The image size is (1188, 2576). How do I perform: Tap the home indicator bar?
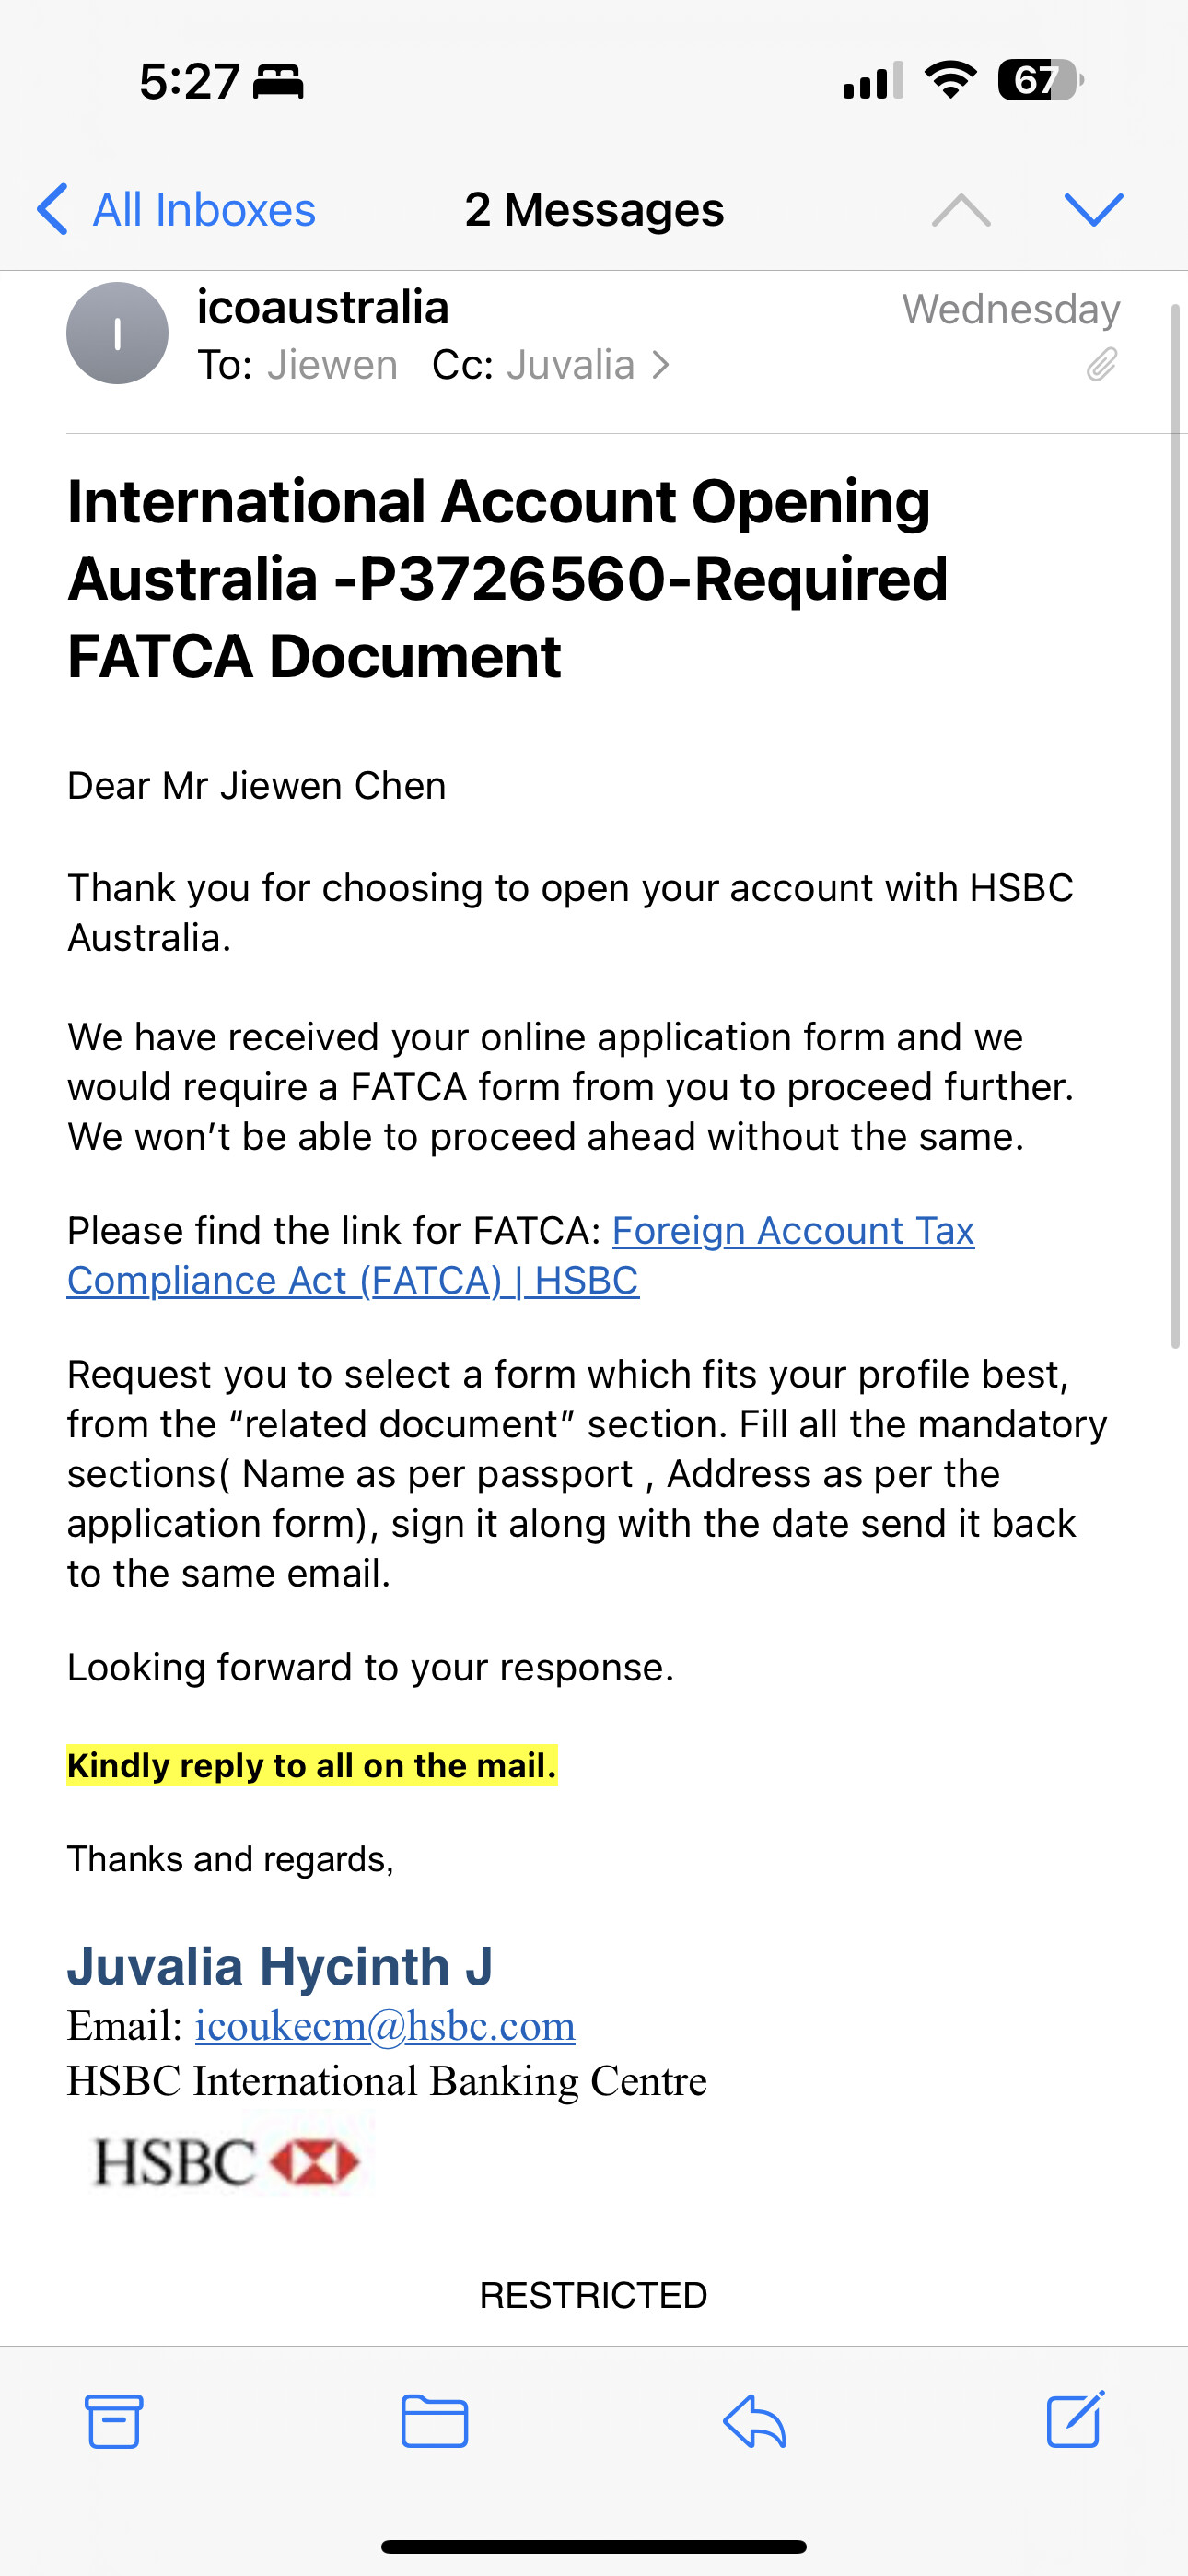pyautogui.click(x=594, y=2546)
